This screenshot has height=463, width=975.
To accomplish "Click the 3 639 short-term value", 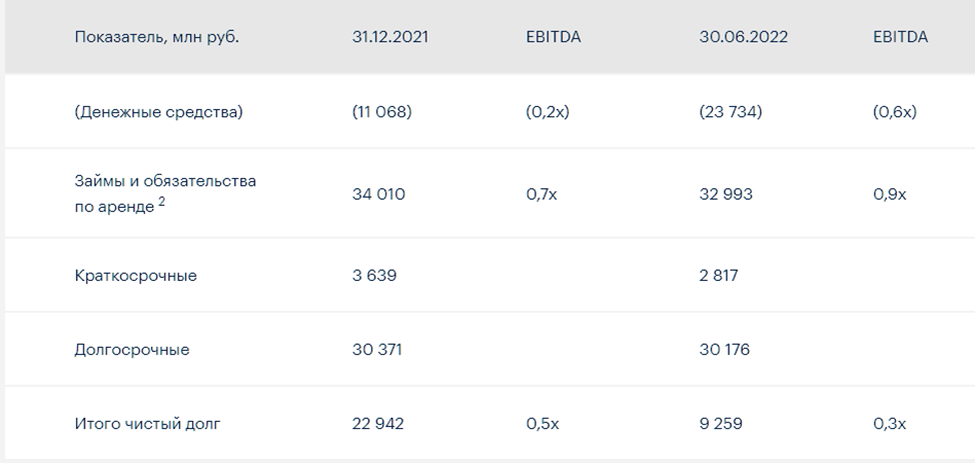I will click(374, 275).
